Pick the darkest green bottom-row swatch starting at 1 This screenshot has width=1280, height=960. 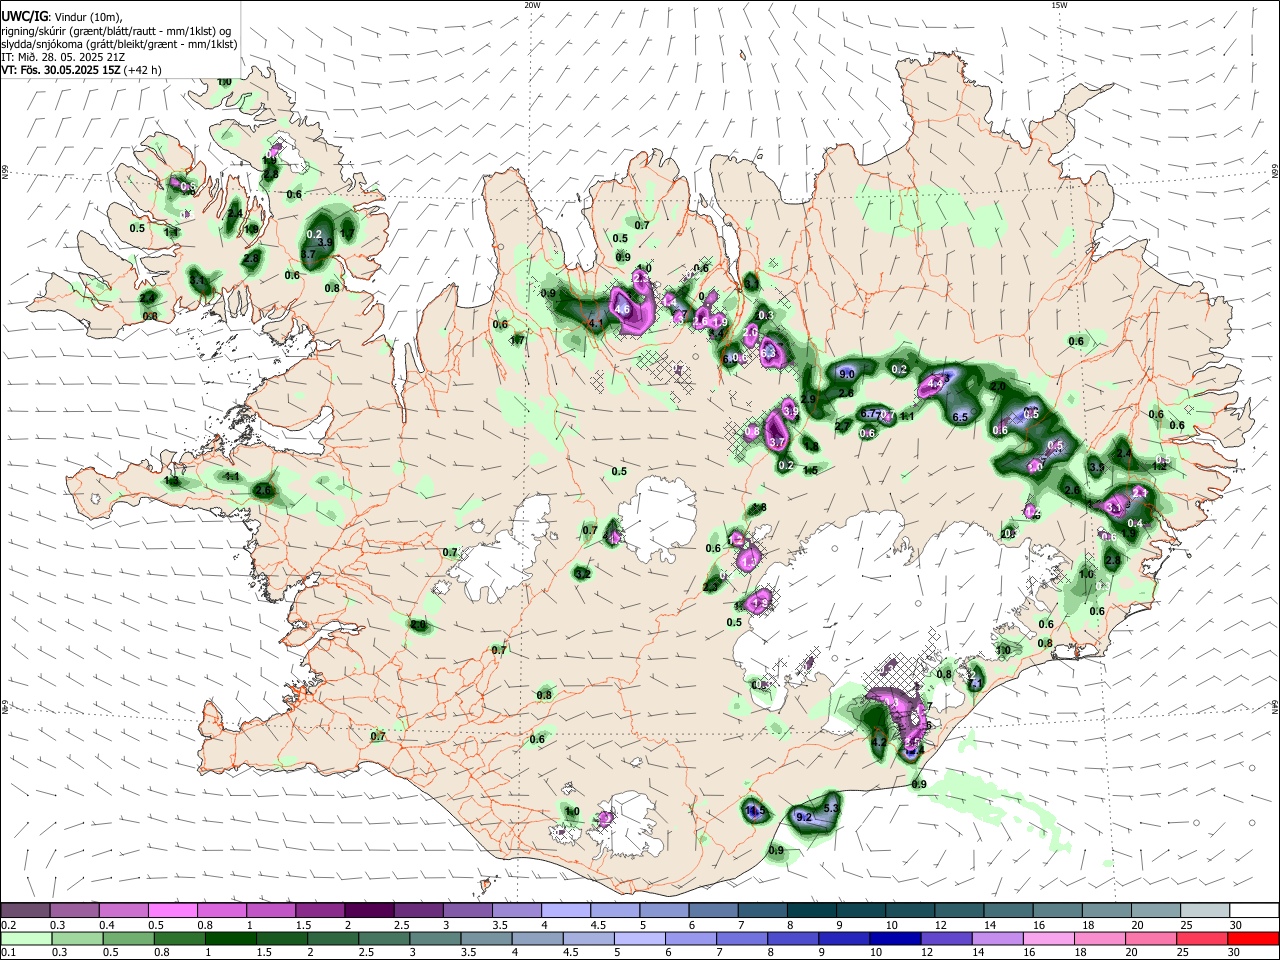[230, 938]
